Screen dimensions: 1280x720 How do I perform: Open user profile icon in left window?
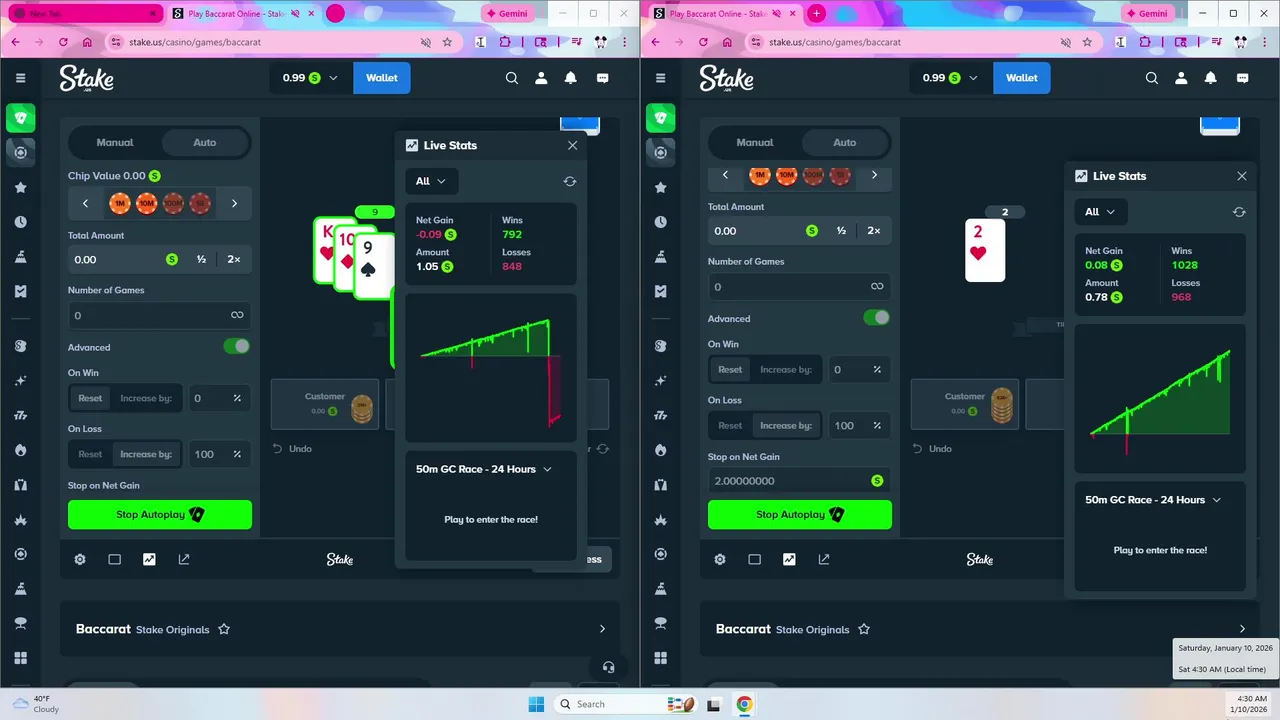pos(541,78)
